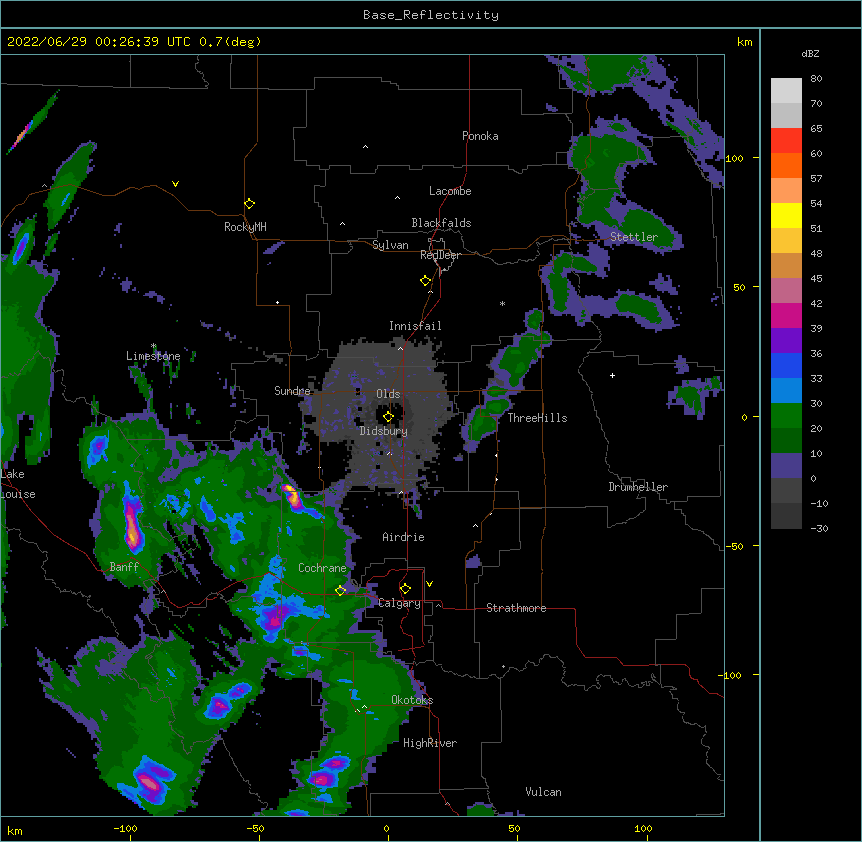This screenshot has width=862, height=842.
Task: Pick the light blue swatch between 33 and 30 dBZ
Action: click(786, 391)
